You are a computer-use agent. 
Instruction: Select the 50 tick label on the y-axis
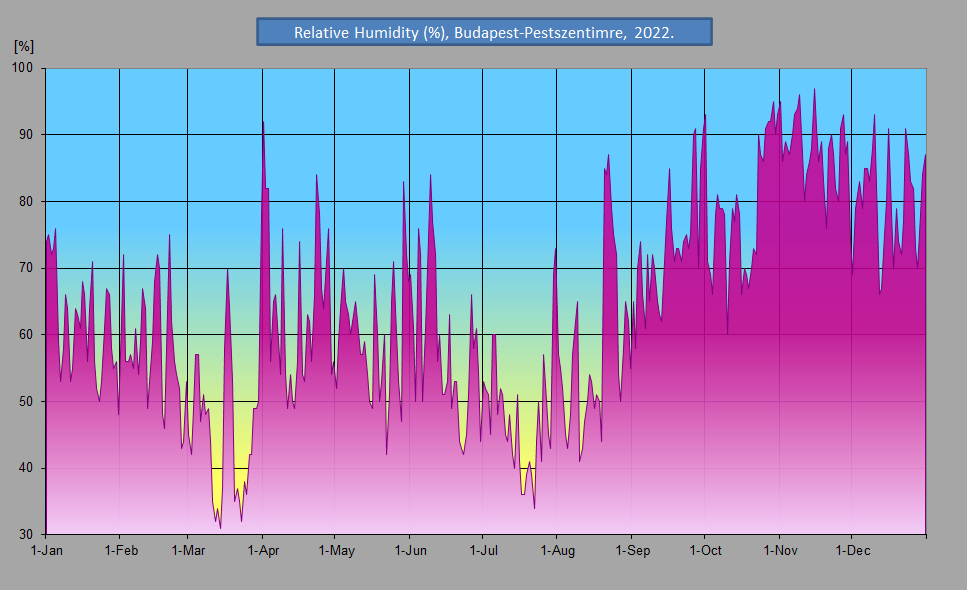[25, 401]
